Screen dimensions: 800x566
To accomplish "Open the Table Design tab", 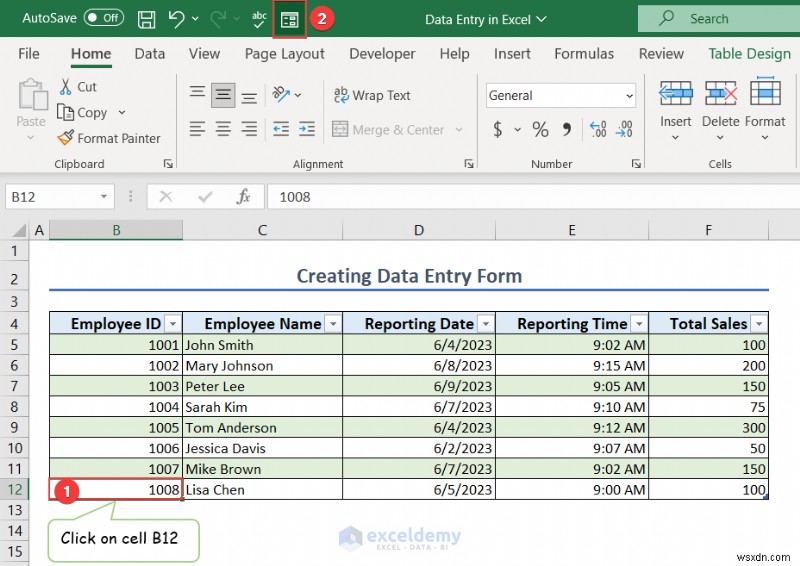I will point(749,54).
